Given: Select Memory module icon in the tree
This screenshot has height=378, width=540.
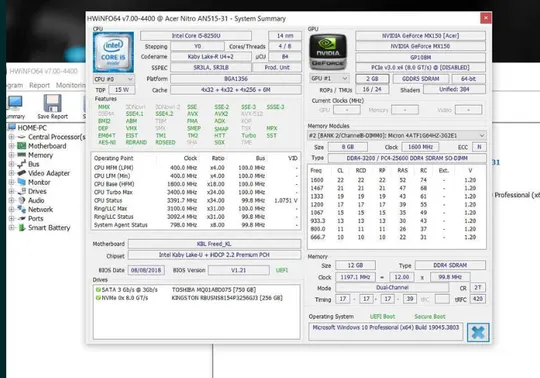Looking at the screenshot, I should click(x=22, y=155).
